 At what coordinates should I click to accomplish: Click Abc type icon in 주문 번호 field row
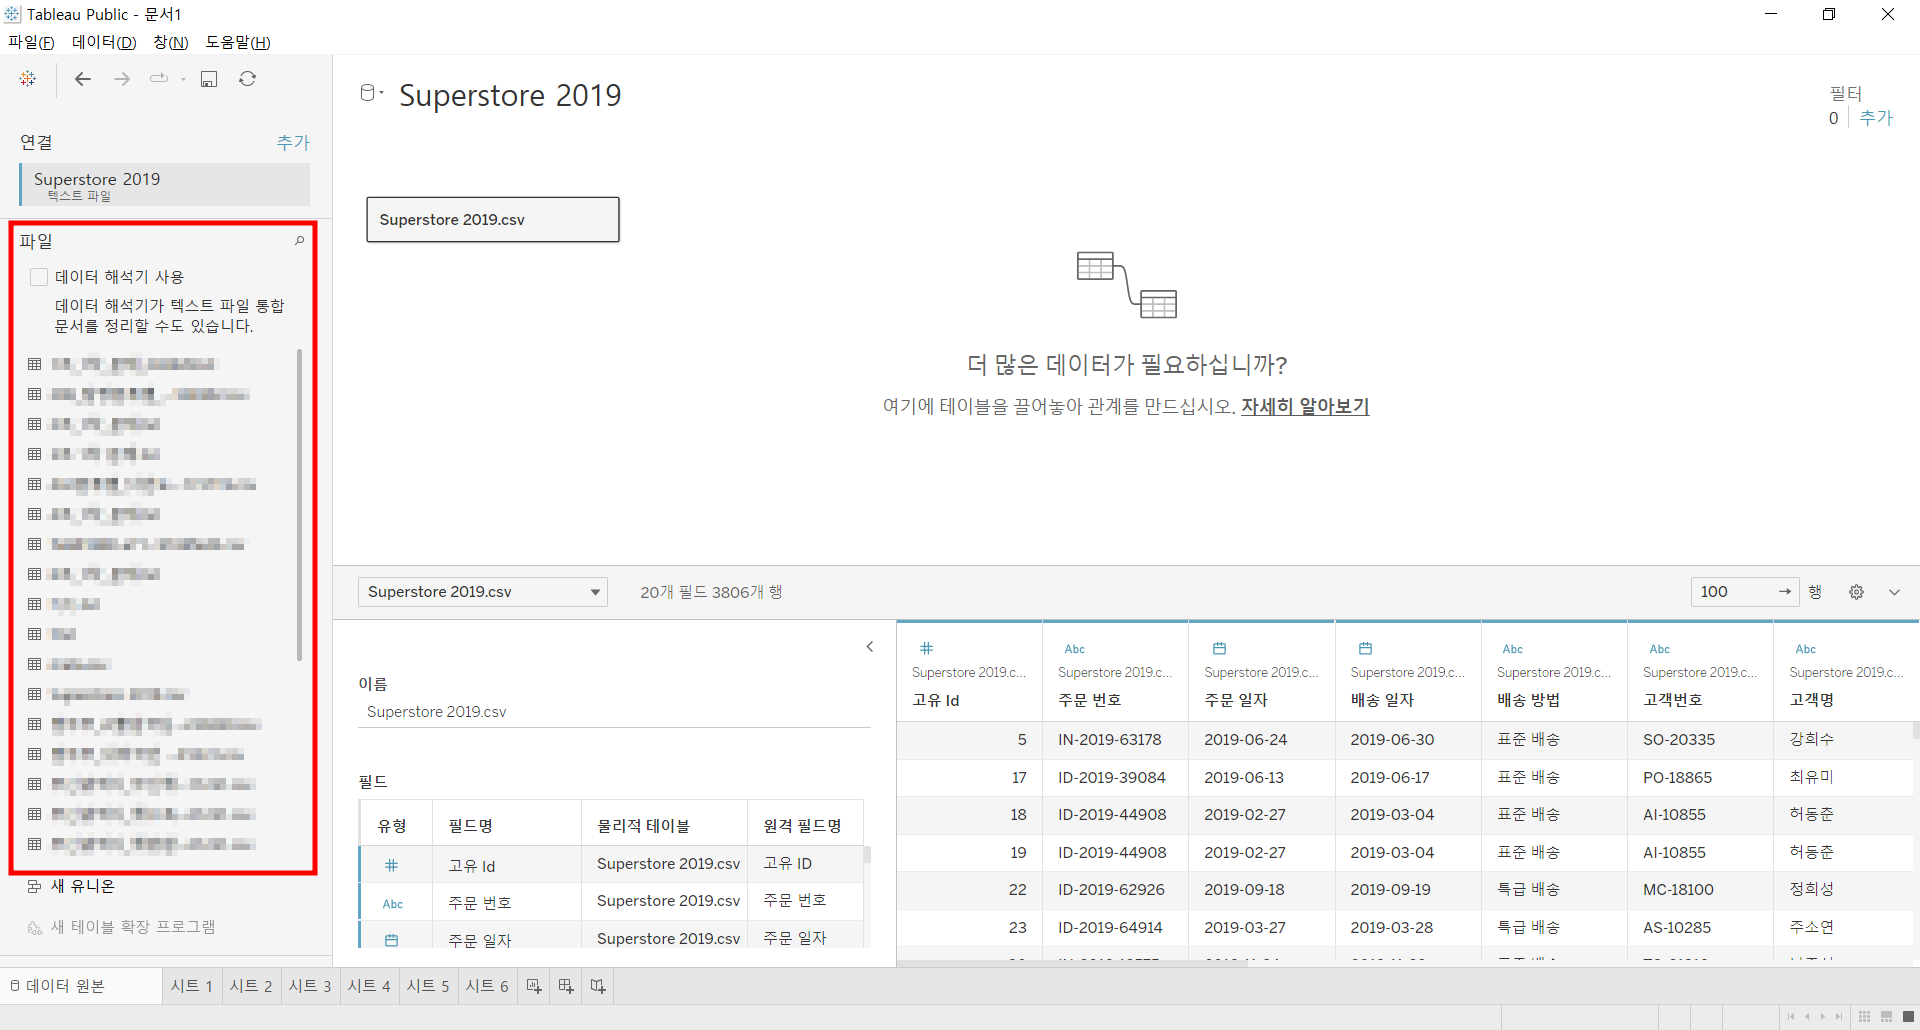coord(393,904)
